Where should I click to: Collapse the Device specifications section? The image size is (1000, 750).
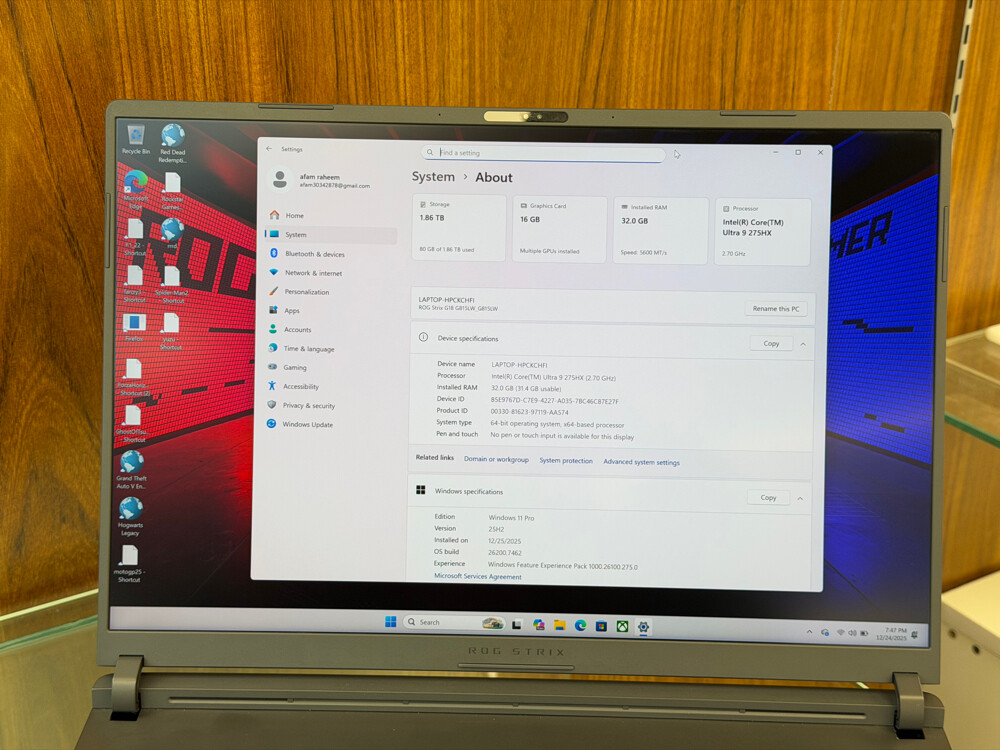[803, 344]
